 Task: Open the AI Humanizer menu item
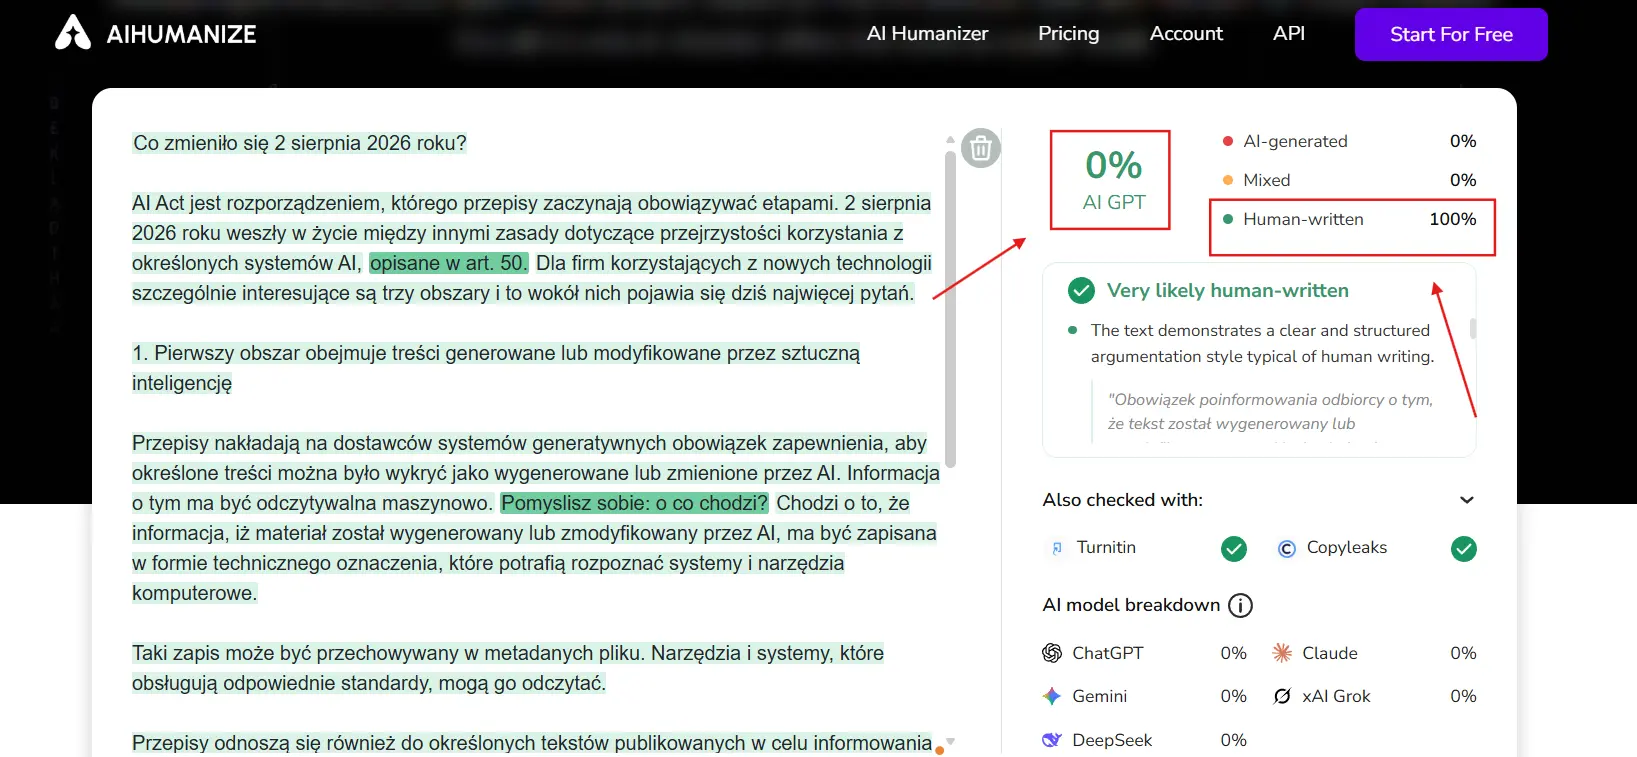point(927,33)
